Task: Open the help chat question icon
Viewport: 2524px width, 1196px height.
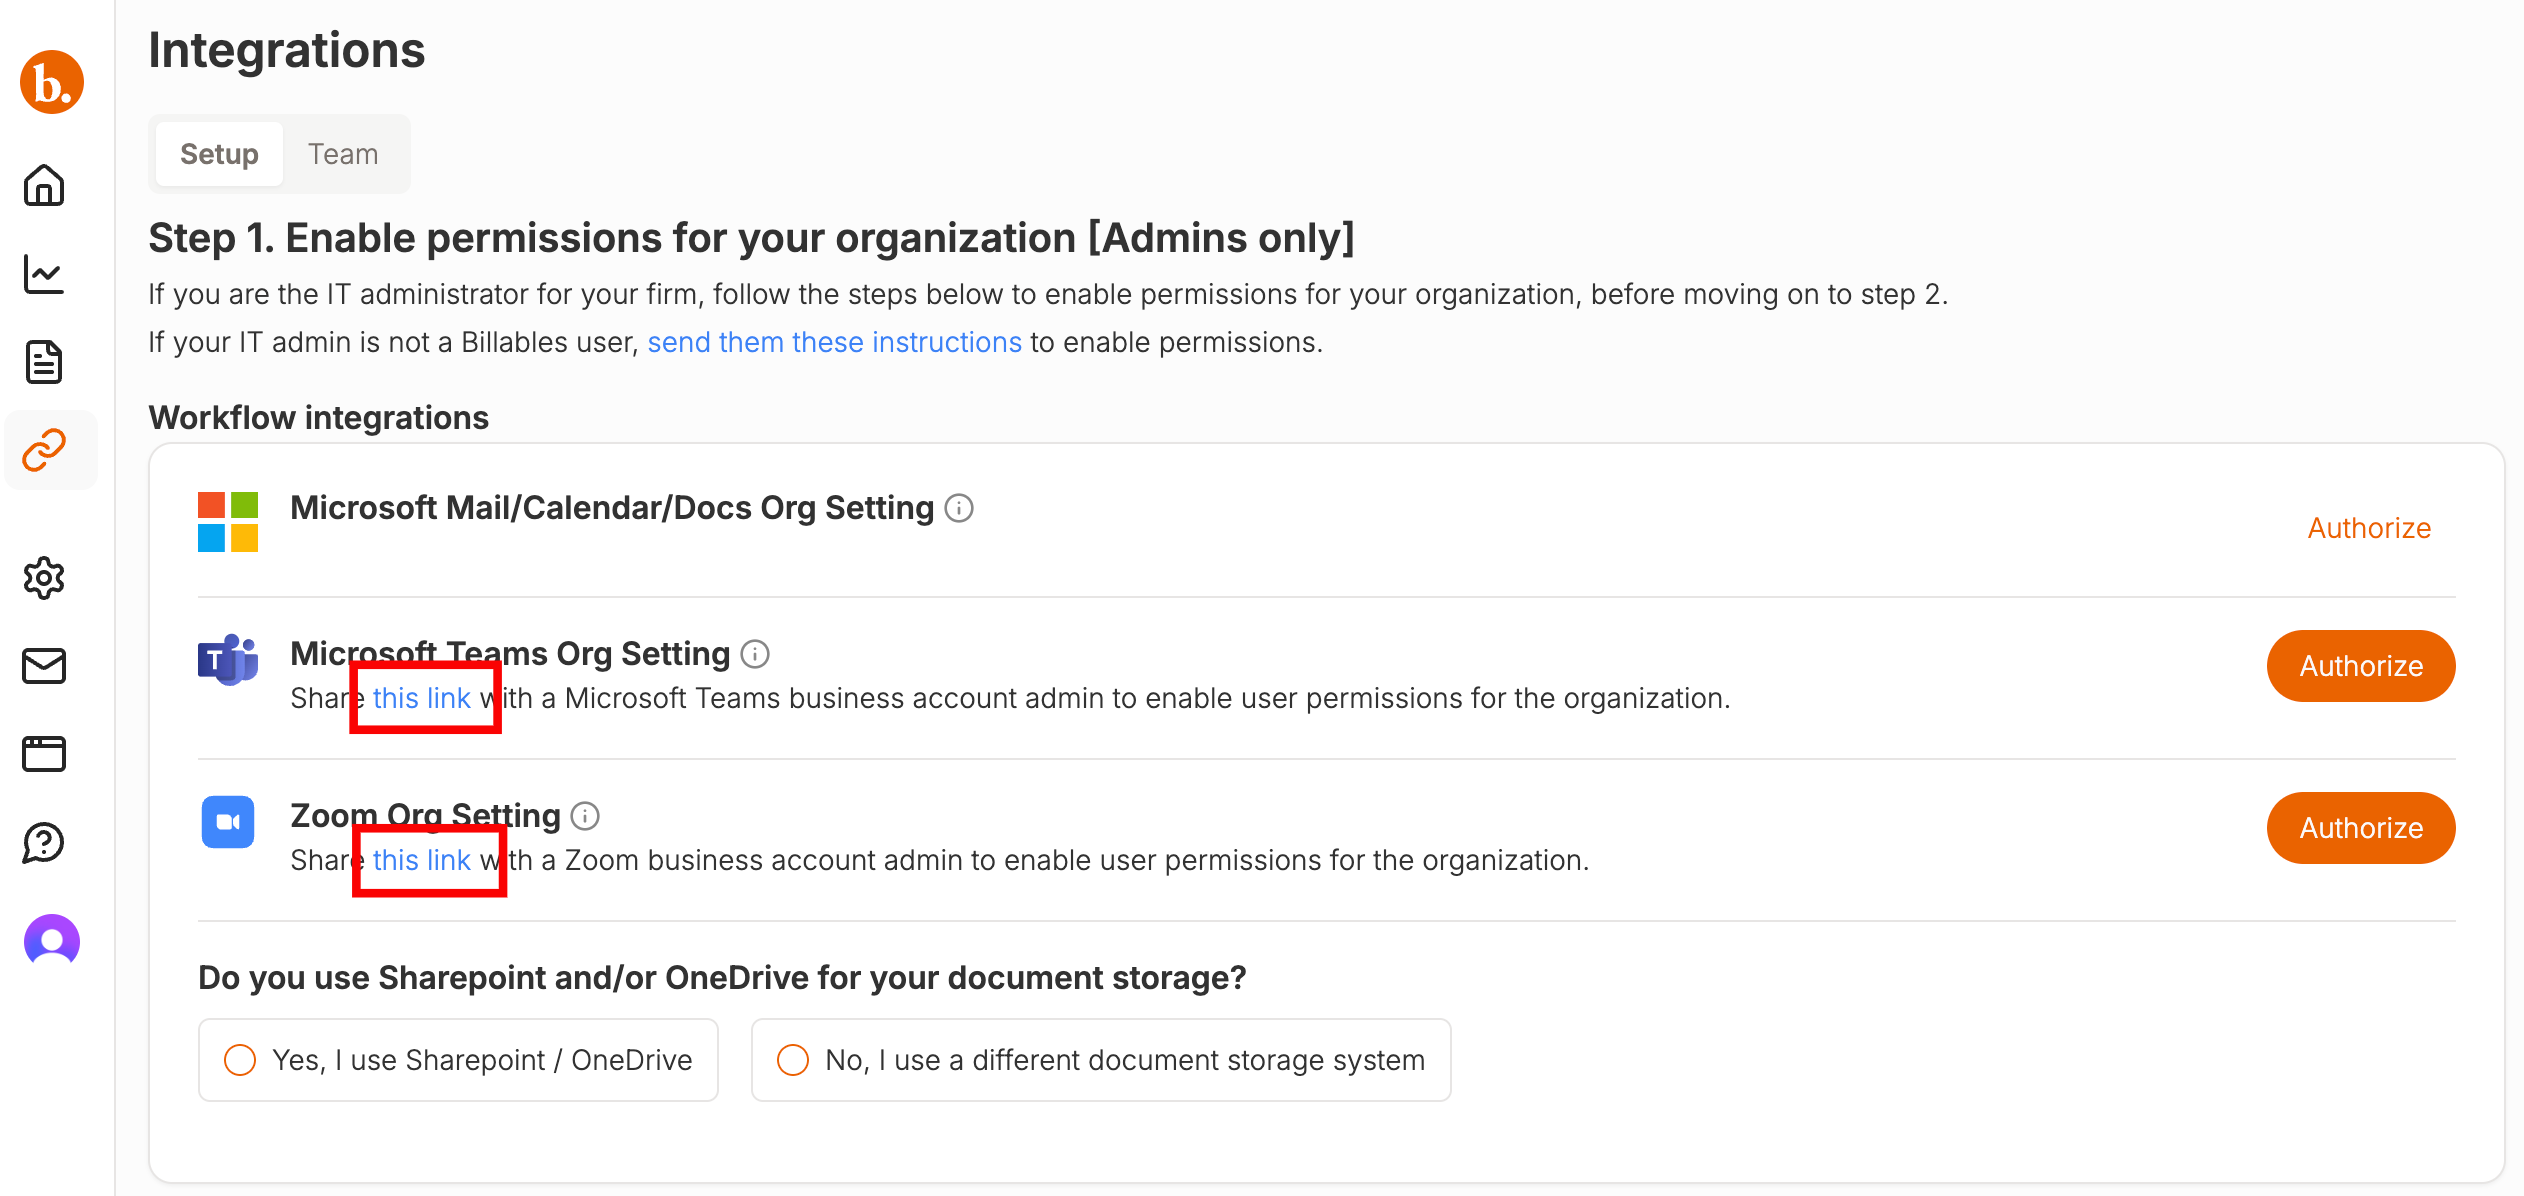Action: pos(44,842)
